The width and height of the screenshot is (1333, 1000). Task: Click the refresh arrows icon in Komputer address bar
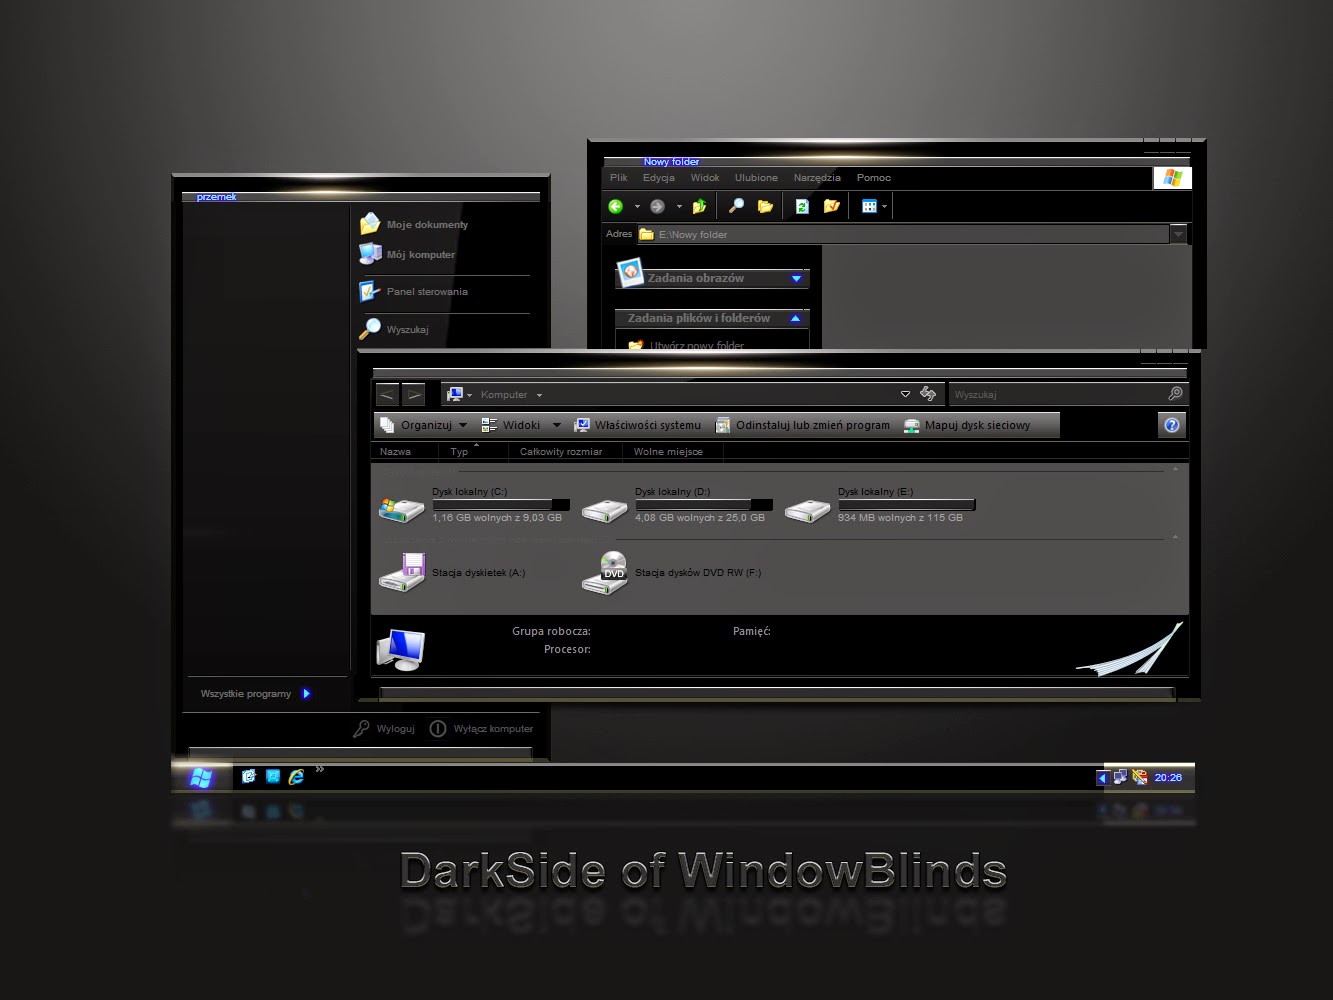pyautogui.click(x=928, y=394)
